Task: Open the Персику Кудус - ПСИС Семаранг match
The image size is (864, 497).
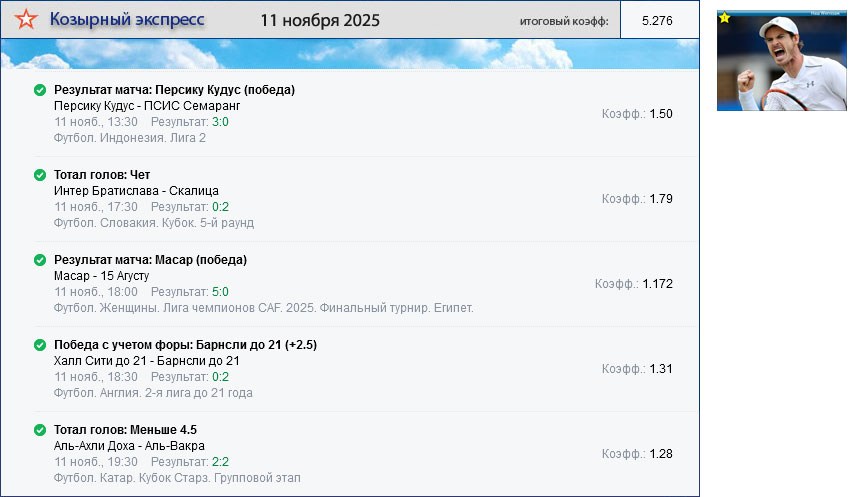Action: [x=147, y=106]
